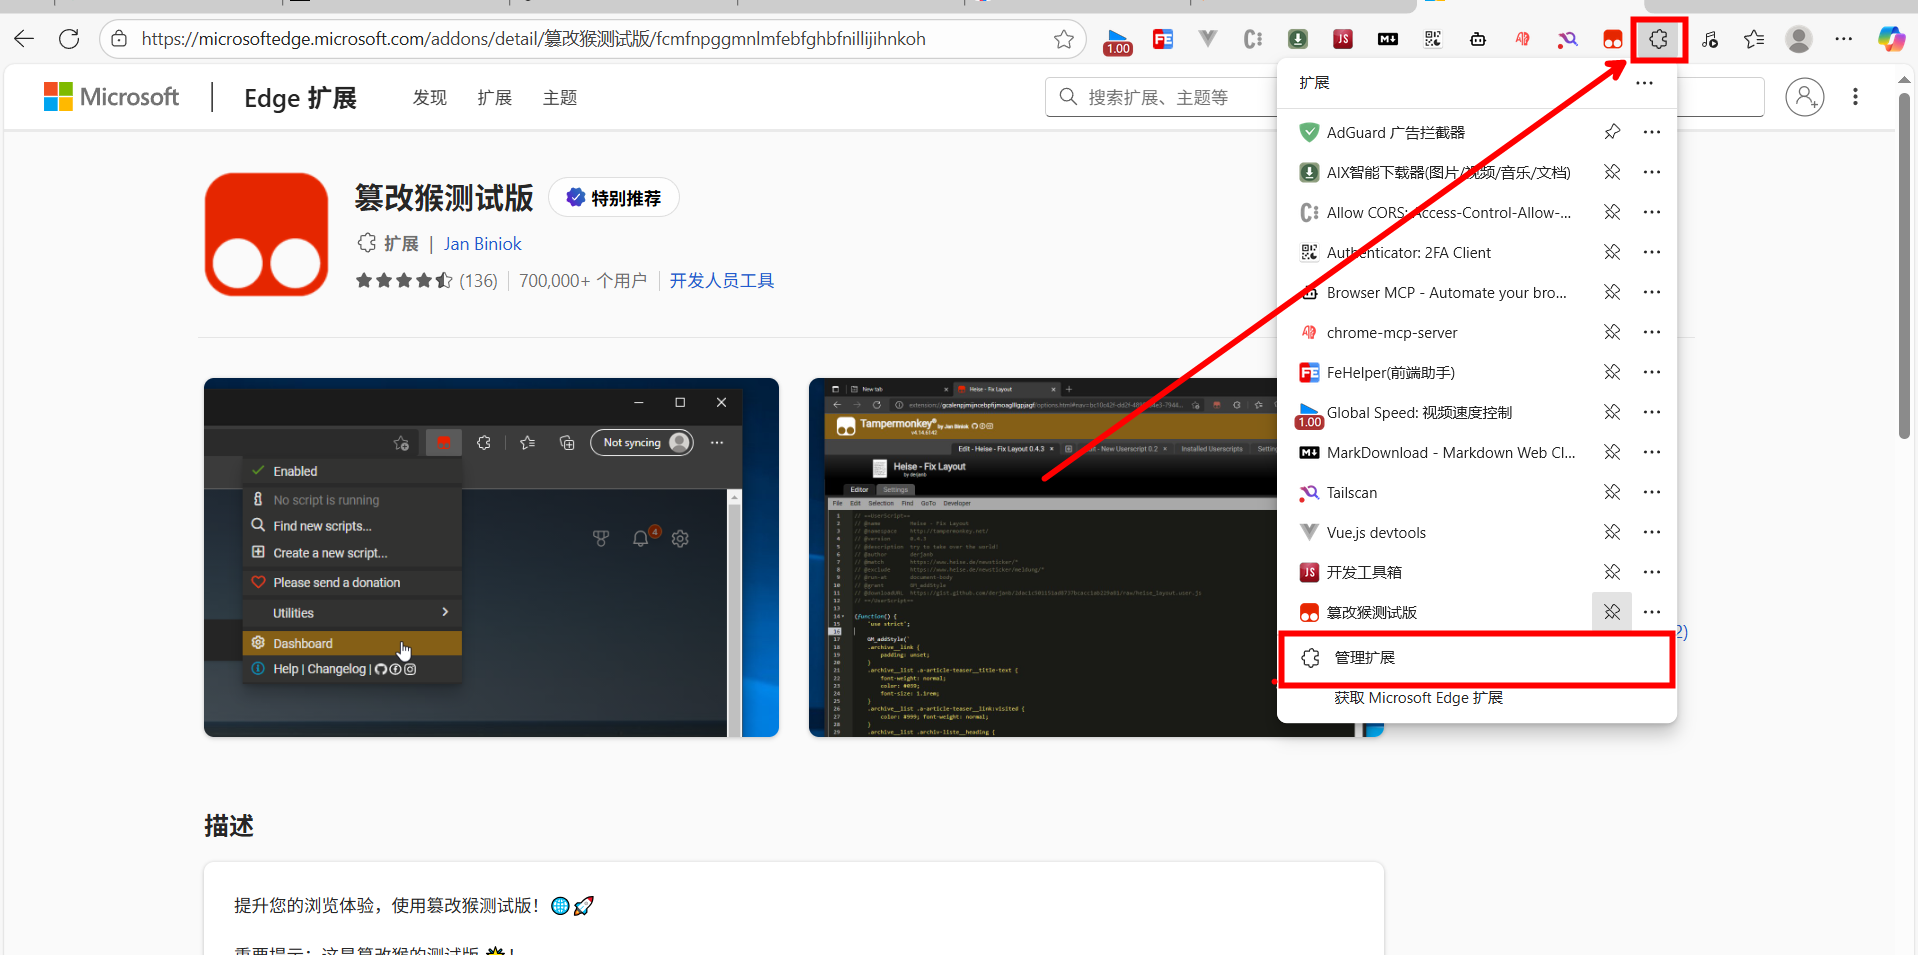Select 管理扩展 menu entry
1918x955 pixels.
point(1364,658)
